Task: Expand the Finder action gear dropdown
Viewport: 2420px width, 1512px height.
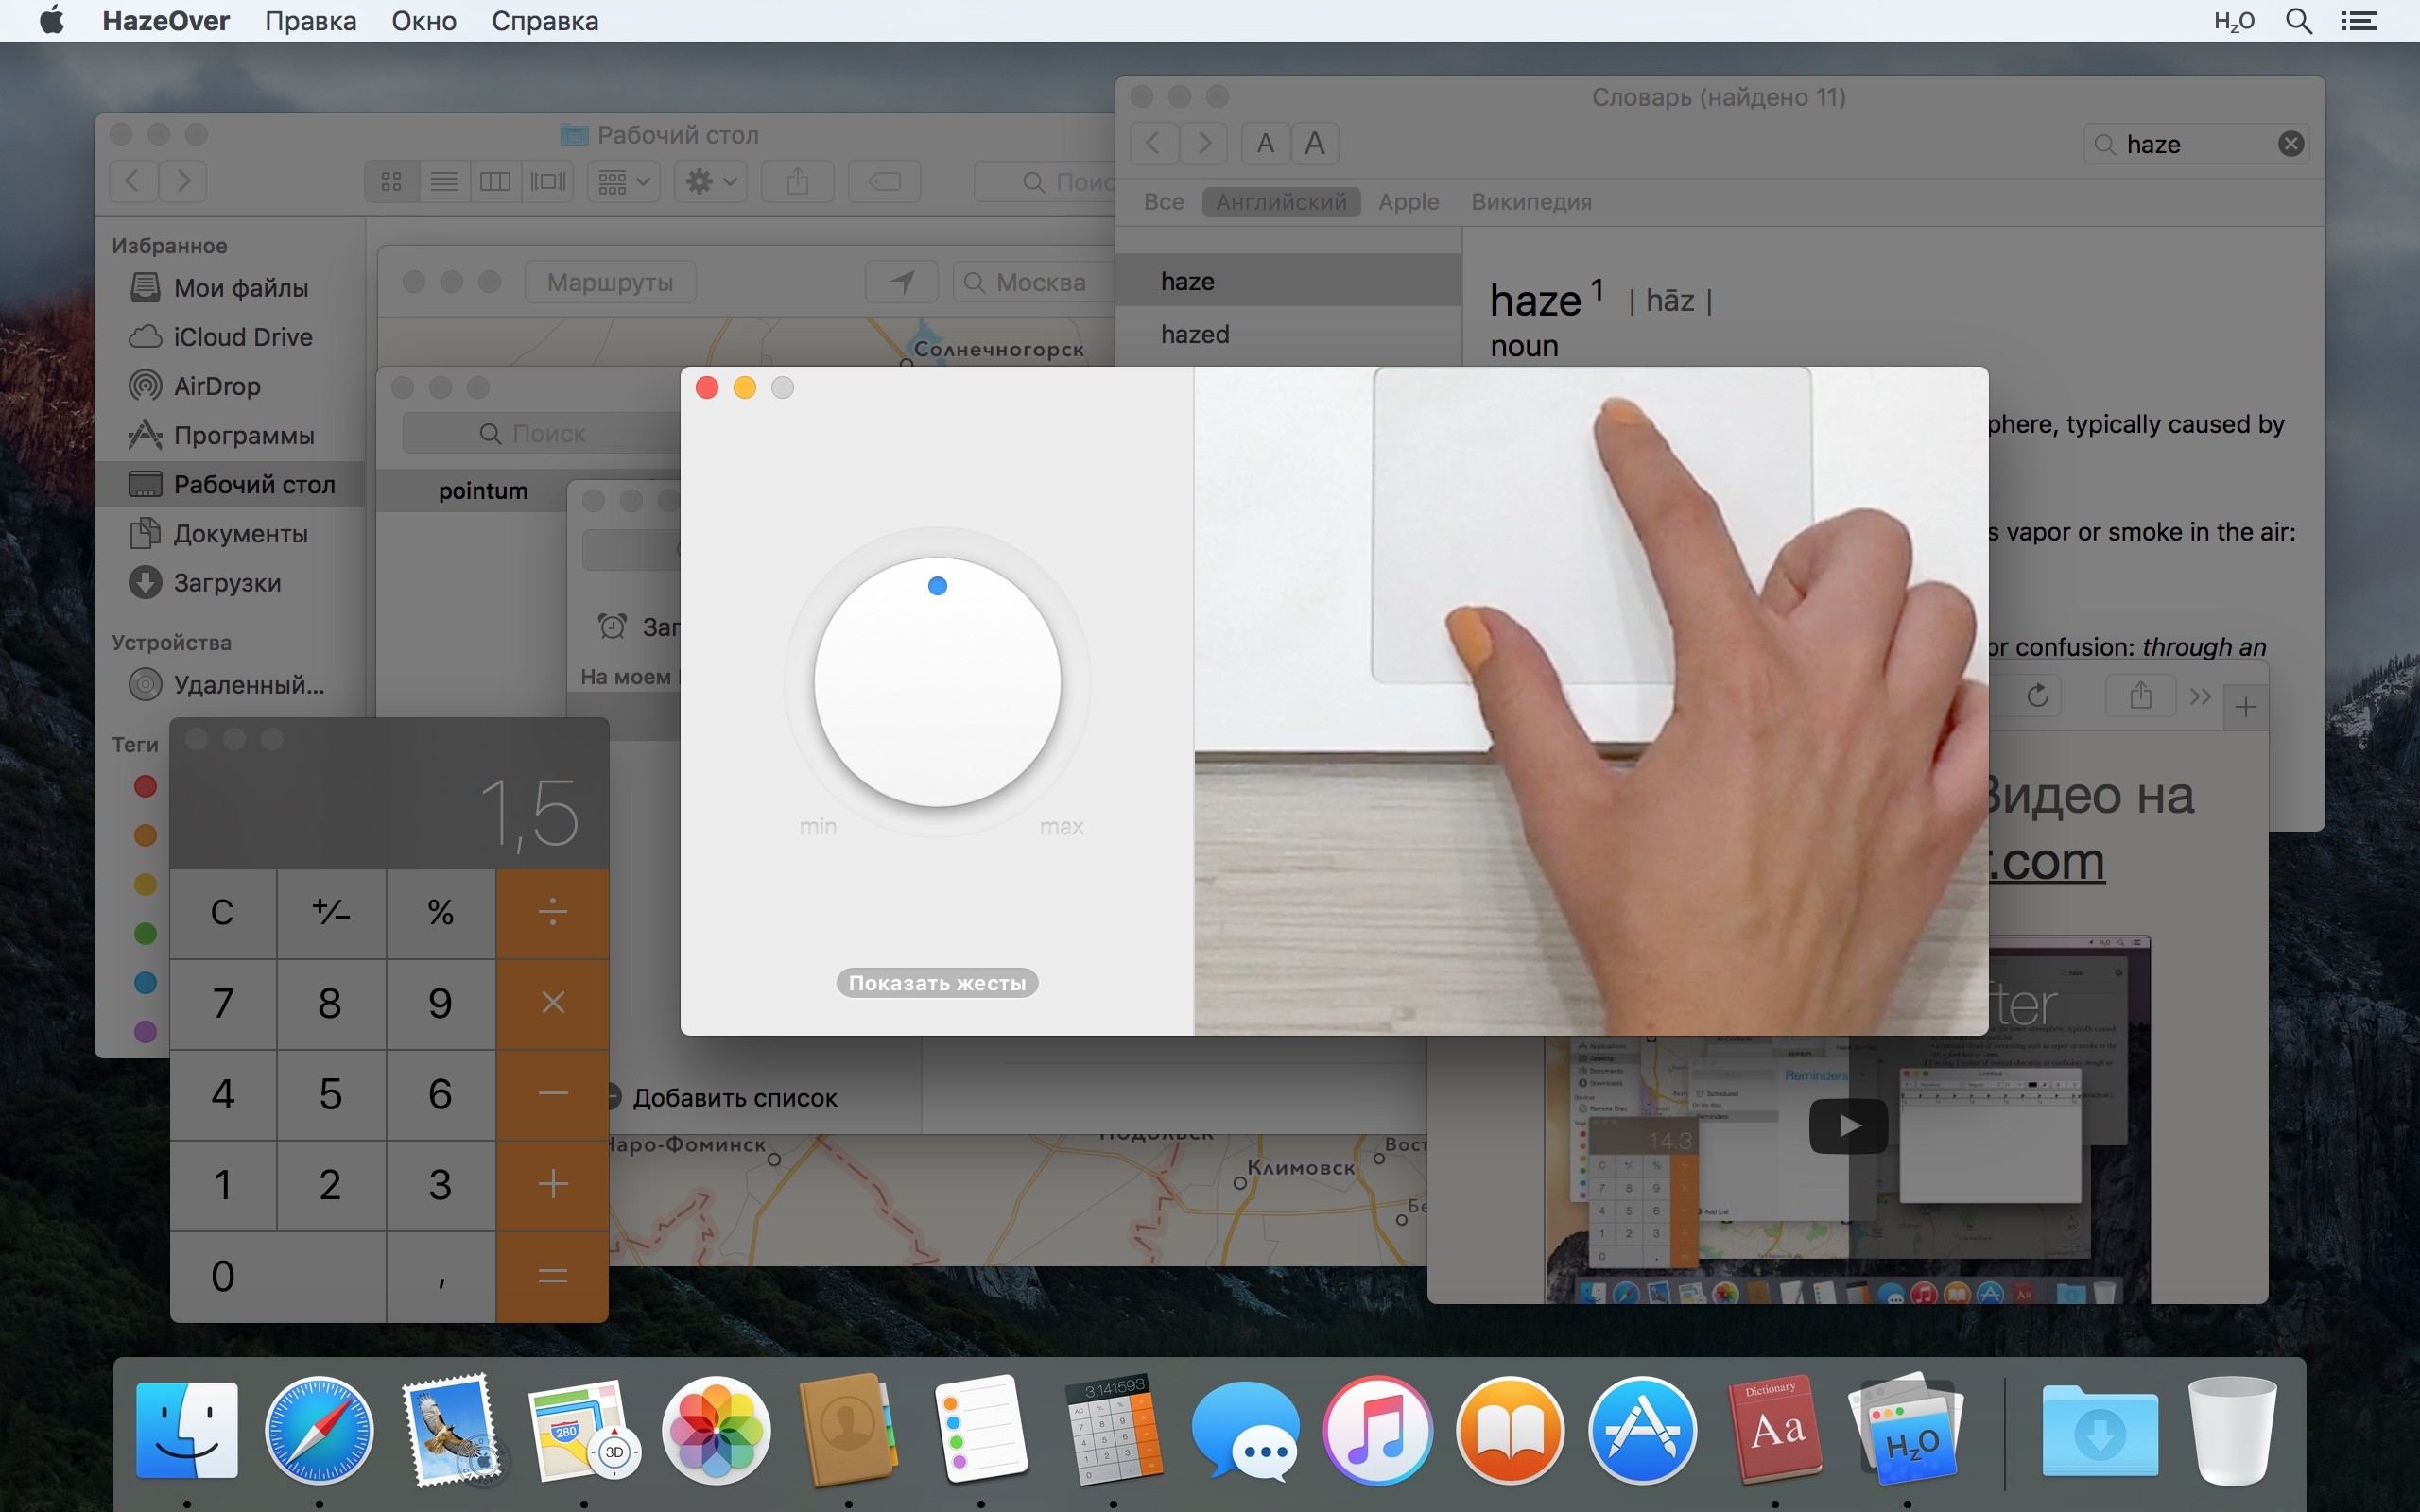Action: (711, 181)
